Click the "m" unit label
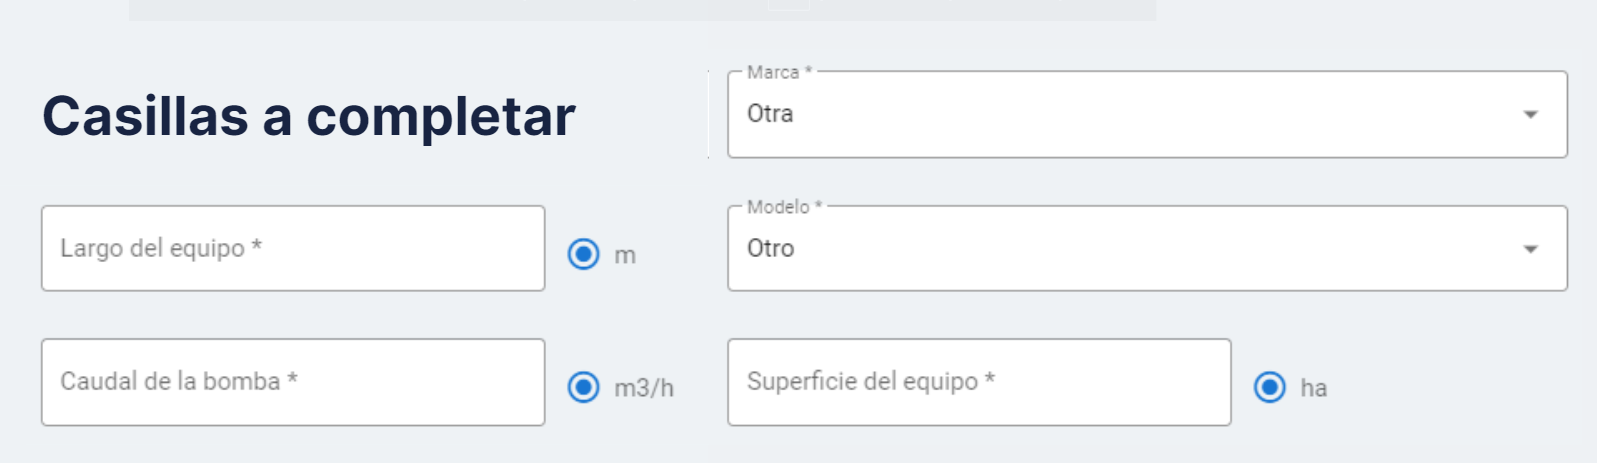This screenshot has width=1597, height=463. [x=625, y=256]
